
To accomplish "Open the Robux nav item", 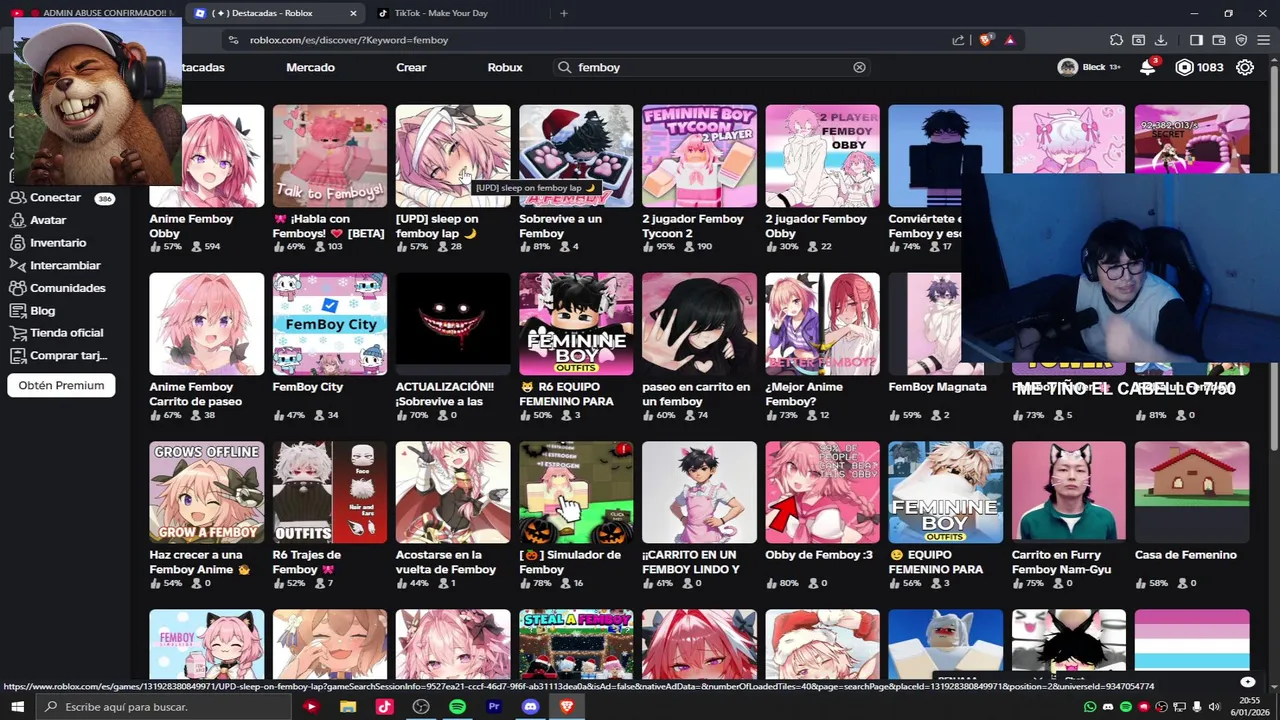I will point(505,67).
